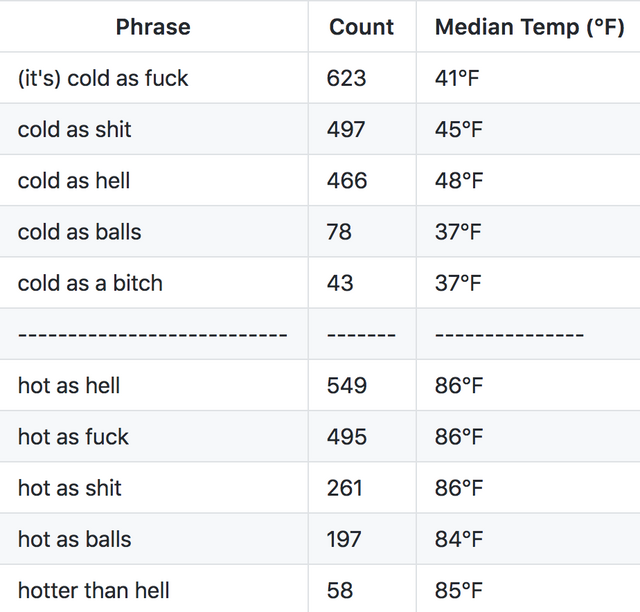
Task: Click the count value 497
Action: [346, 129]
